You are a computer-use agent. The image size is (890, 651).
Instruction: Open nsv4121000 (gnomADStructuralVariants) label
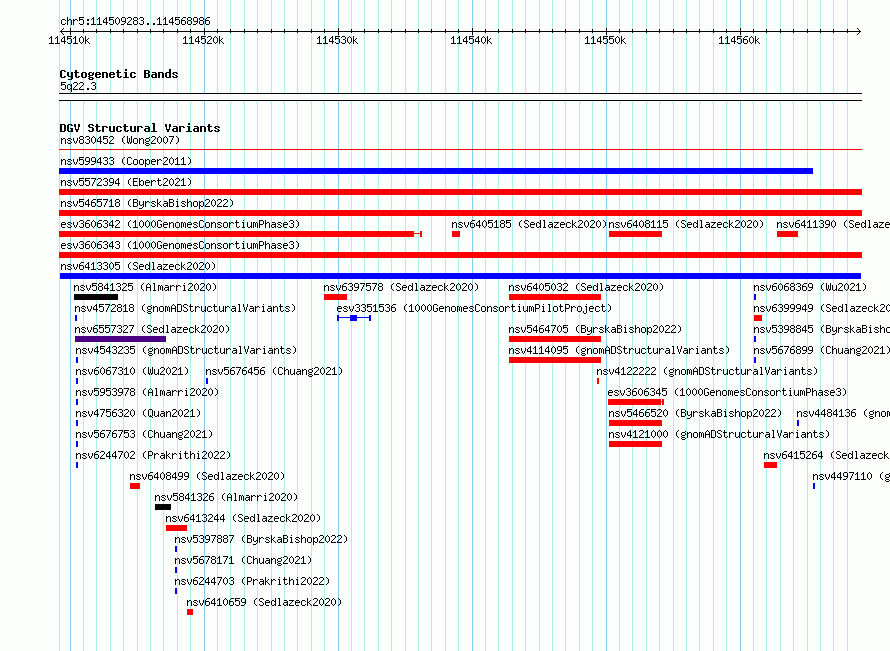coord(719,434)
